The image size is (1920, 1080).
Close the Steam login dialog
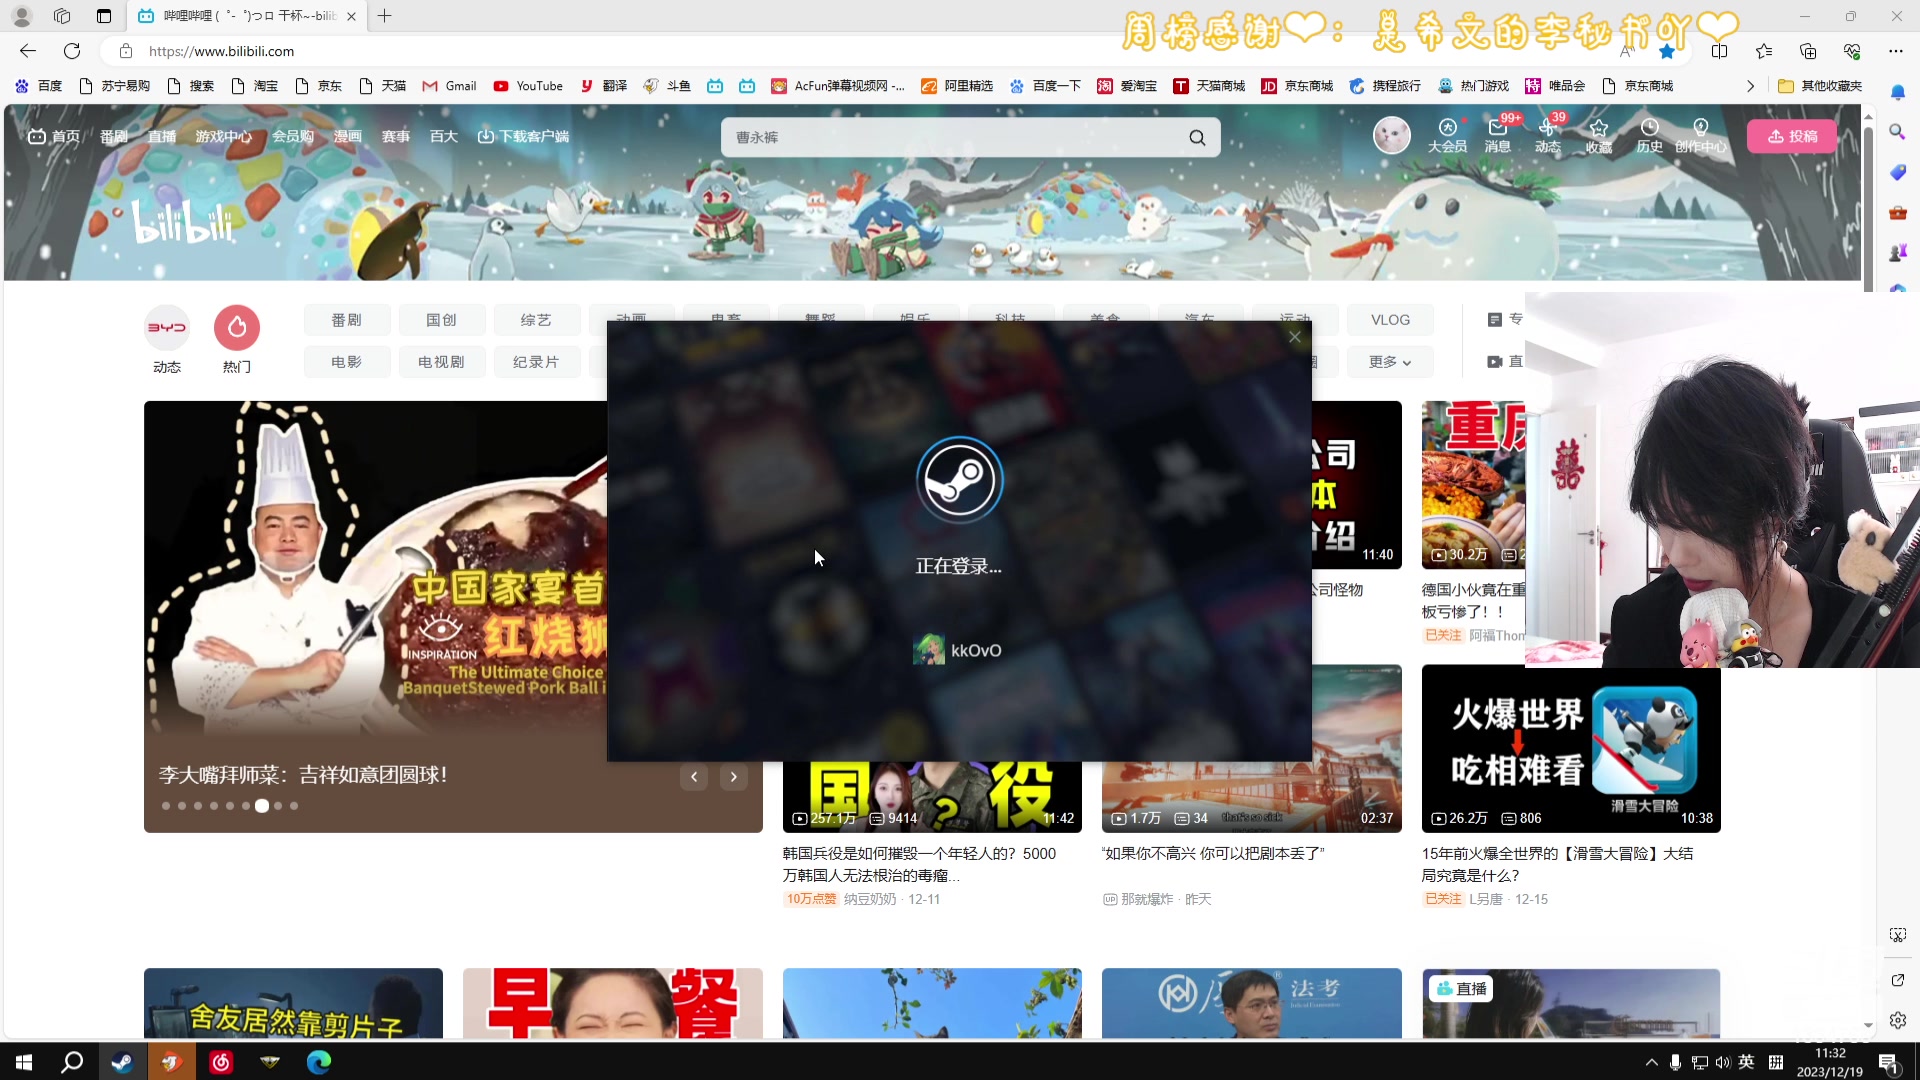[1295, 337]
